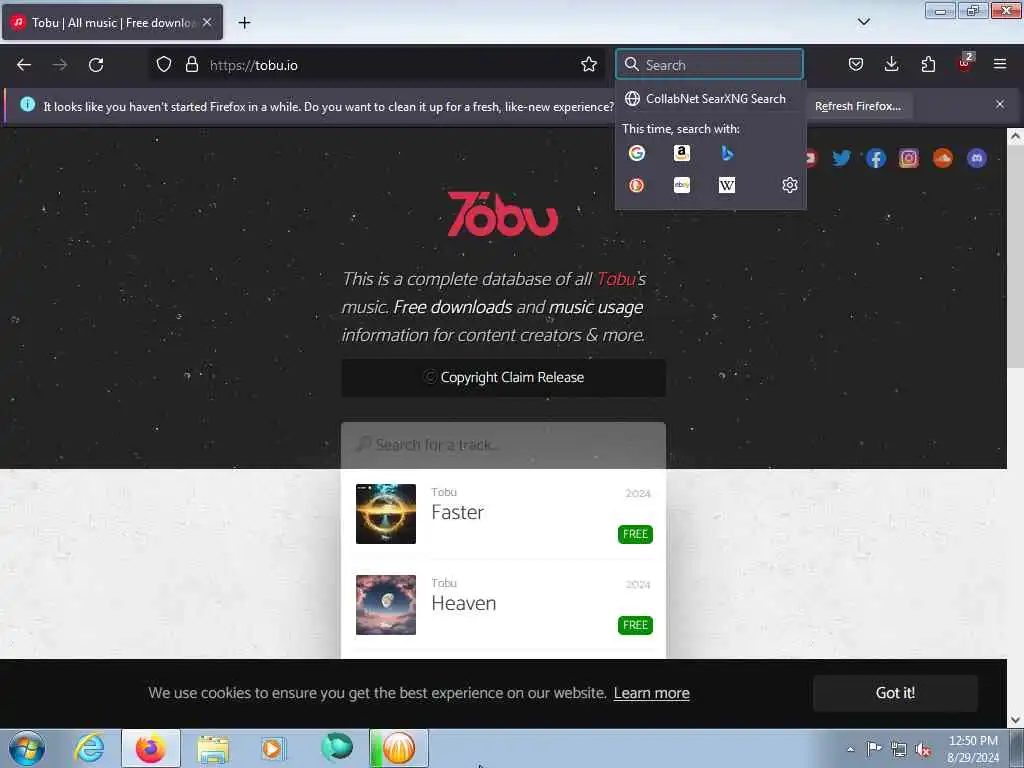Open Tobu's Instagram page
The height and width of the screenshot is (768, 1024).
[x=908, y=158]
